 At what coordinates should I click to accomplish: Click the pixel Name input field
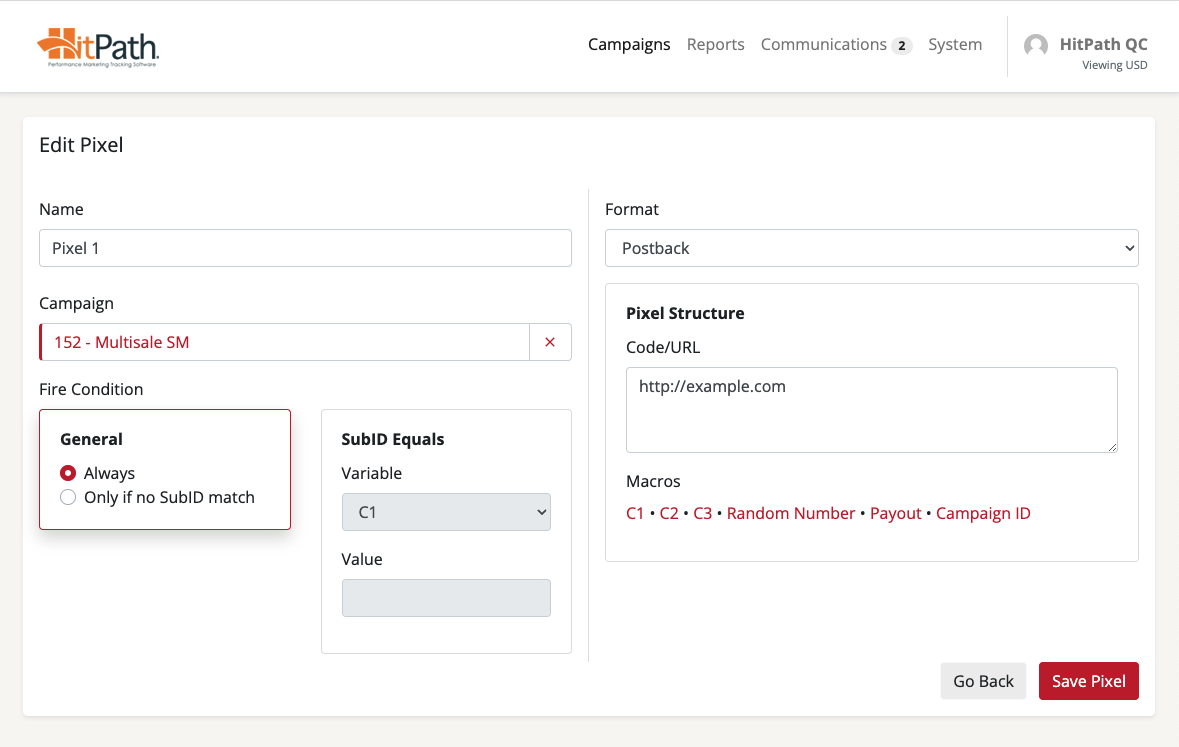(305, 248)
